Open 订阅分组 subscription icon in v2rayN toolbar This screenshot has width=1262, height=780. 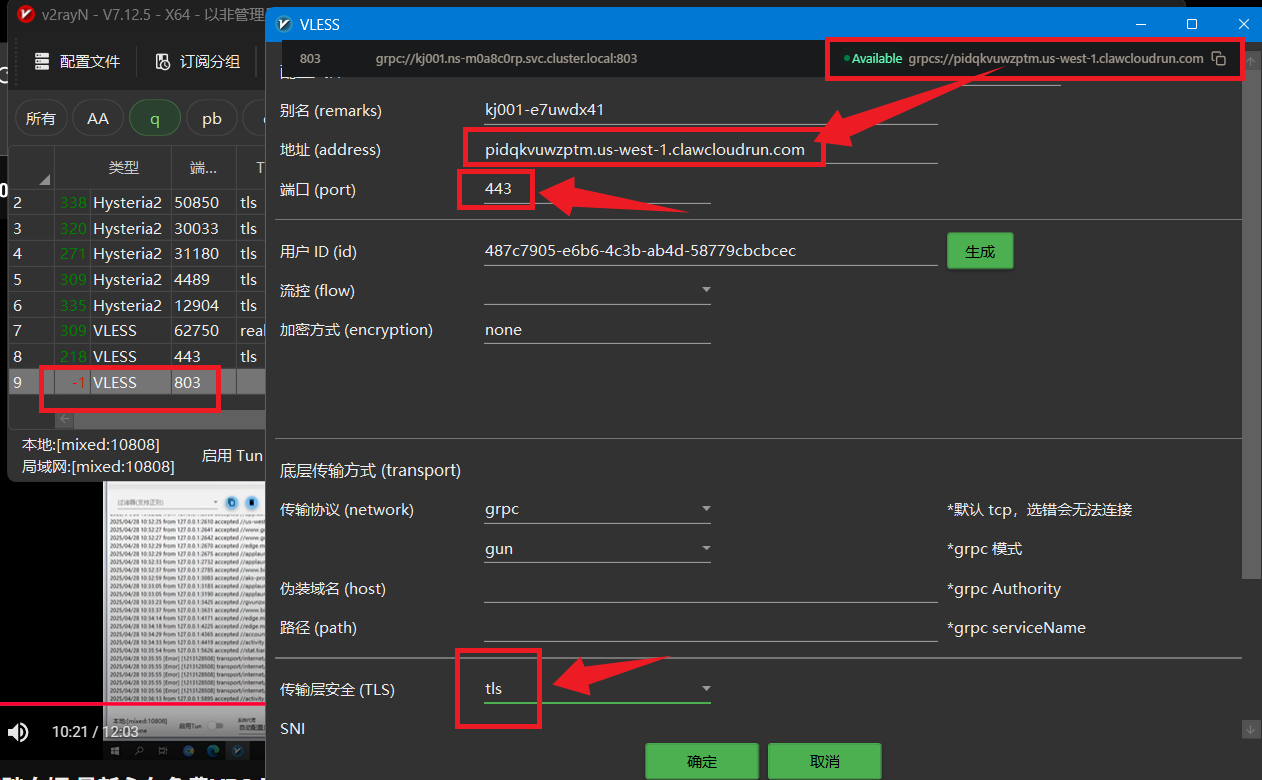(163, 61)
